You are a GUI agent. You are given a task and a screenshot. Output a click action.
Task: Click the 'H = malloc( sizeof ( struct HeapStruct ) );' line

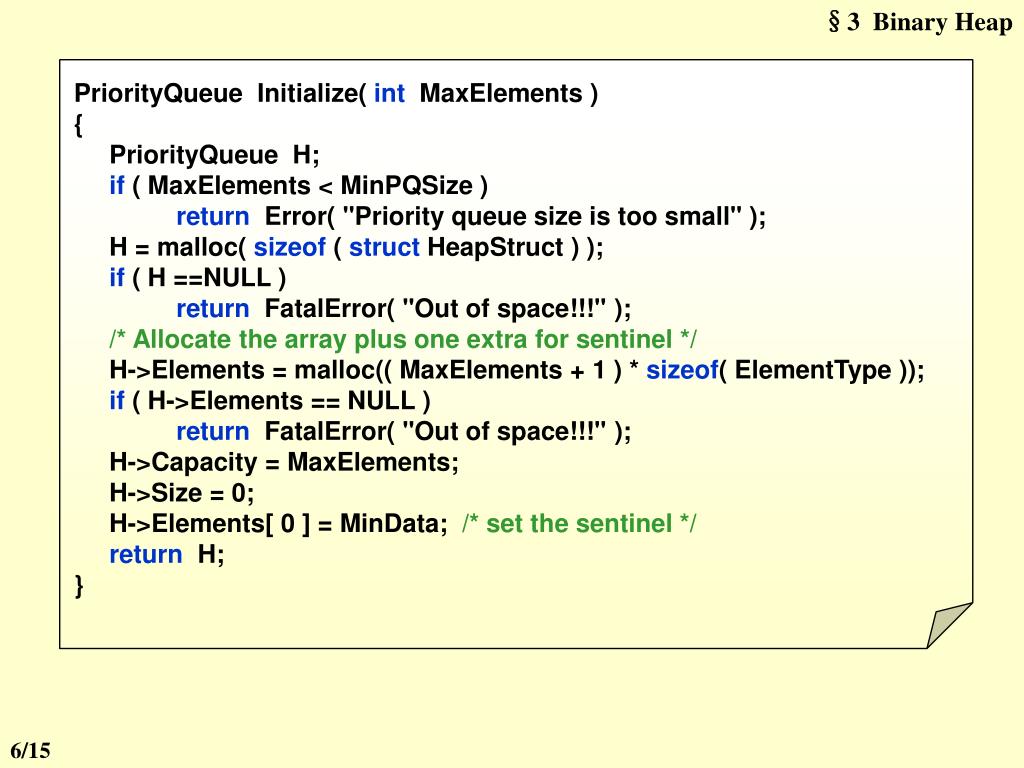click(357, 248)
